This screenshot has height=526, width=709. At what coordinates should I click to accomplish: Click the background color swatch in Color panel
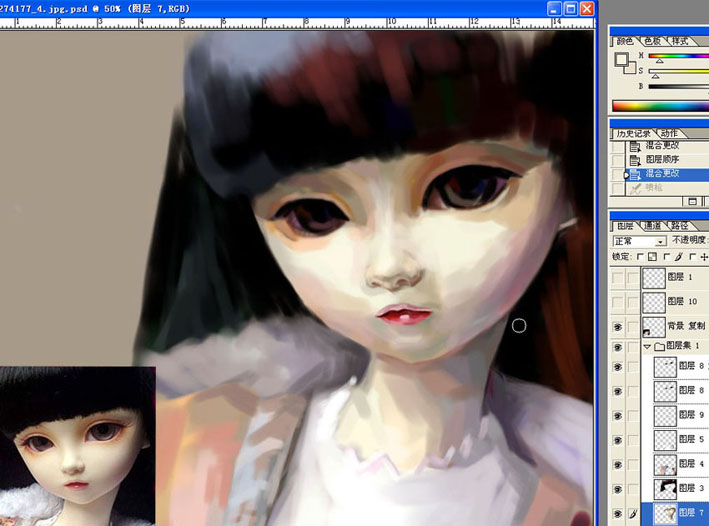tap(628, 67)
